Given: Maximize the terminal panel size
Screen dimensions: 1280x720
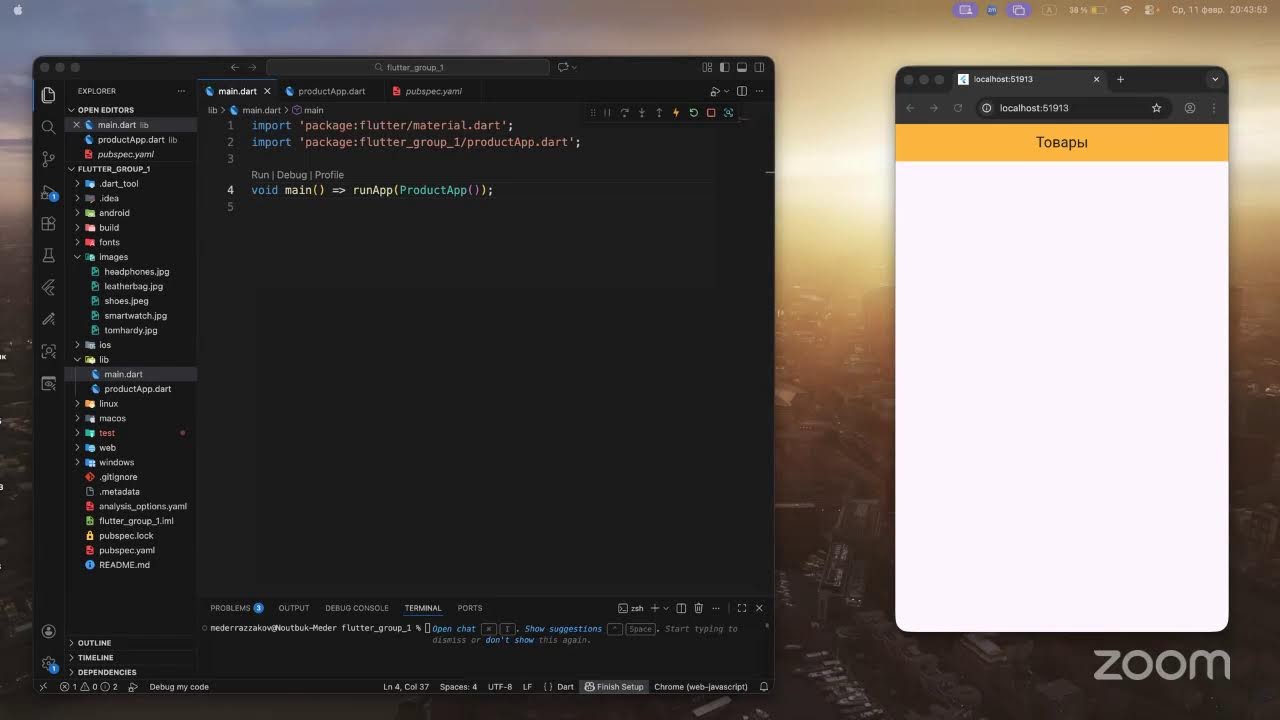Looking at the screenshot, I should tap(742, 608).
